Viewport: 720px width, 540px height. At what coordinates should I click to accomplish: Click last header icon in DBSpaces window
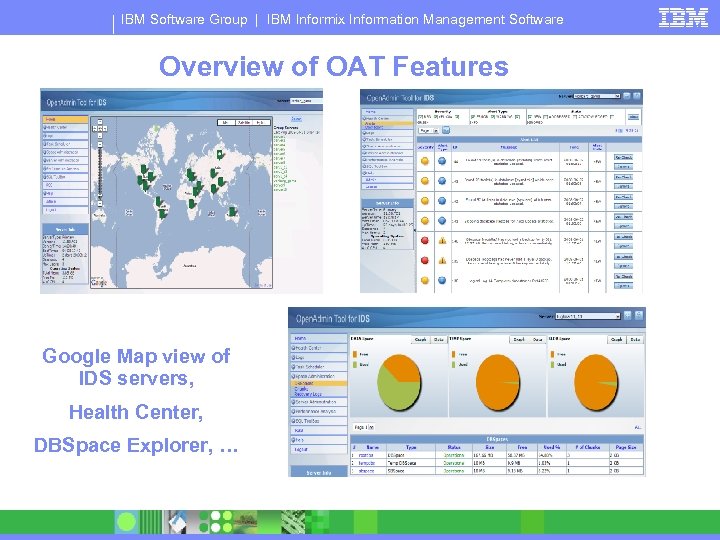638,315
